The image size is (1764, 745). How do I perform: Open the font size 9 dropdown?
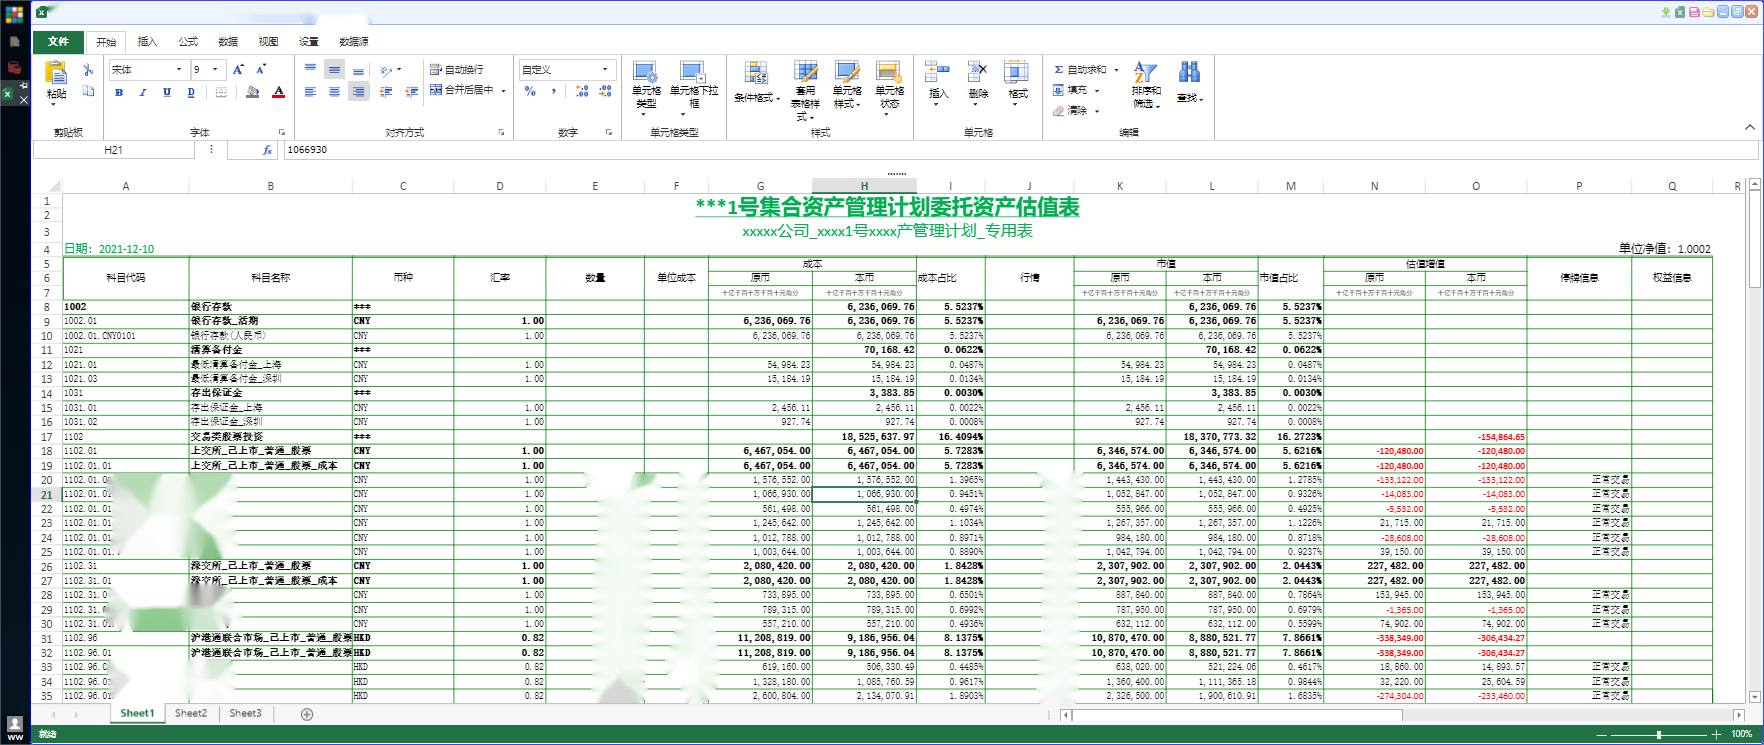tap(215, 70)
